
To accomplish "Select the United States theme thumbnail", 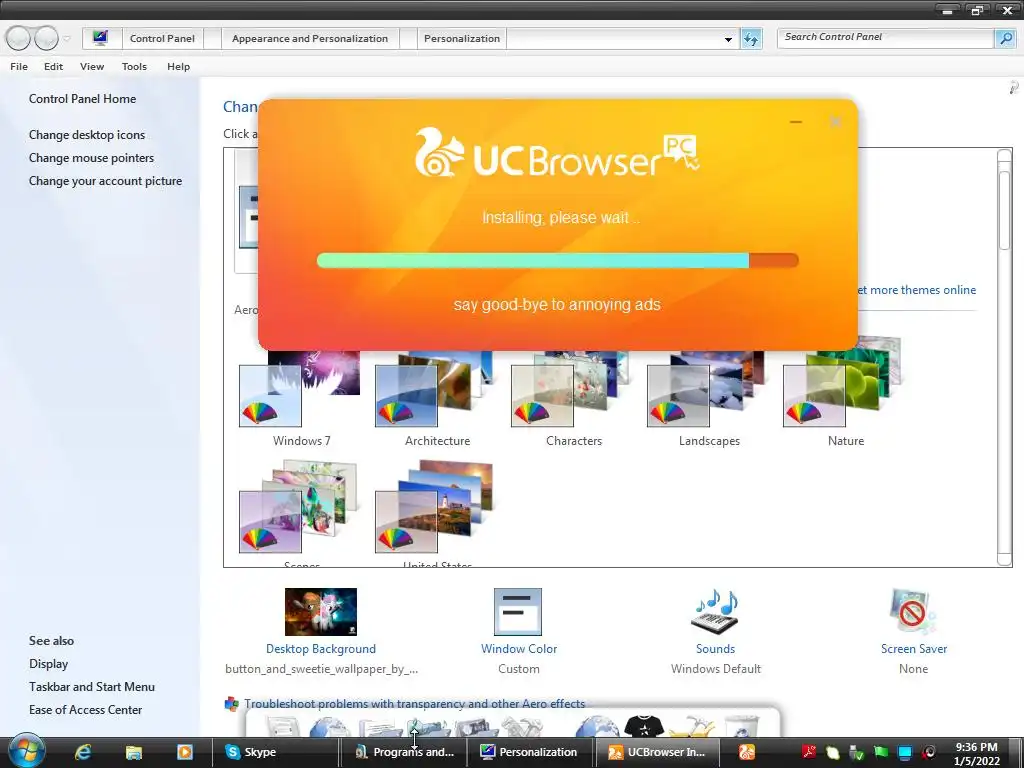I will click(436, 507).
